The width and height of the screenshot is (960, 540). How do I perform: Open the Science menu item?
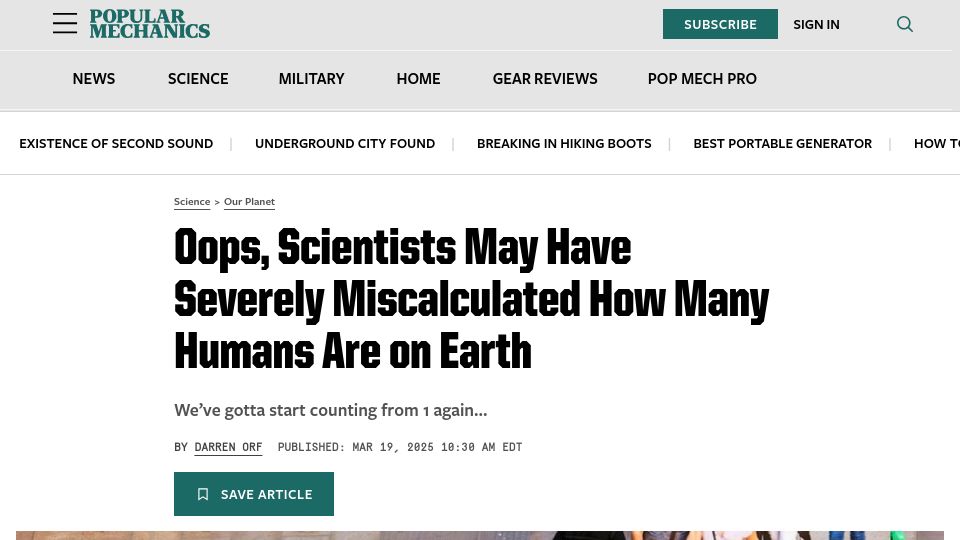[x=198, y=79]
